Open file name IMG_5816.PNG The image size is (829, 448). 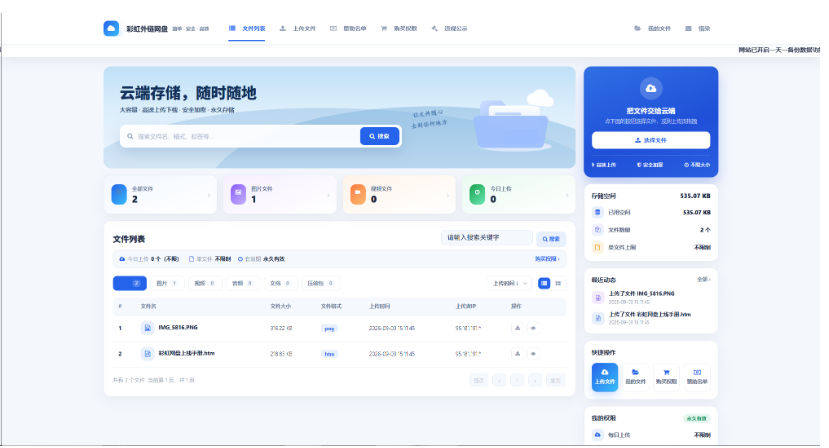click(x=178, y=327)
